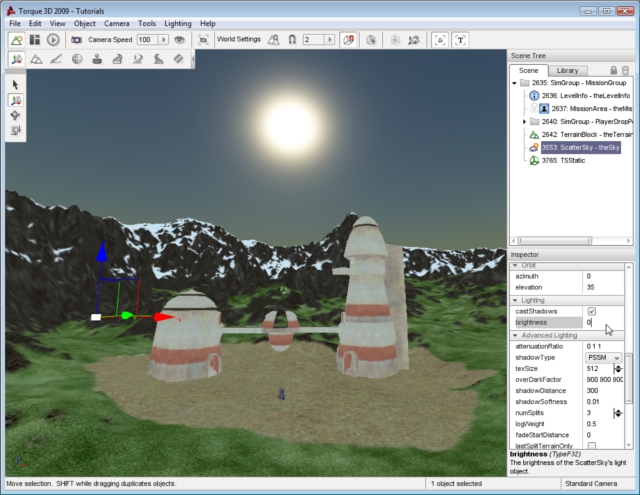
Task: Click the lock icon in Scene Tree
Action: (x=613, y=71)
